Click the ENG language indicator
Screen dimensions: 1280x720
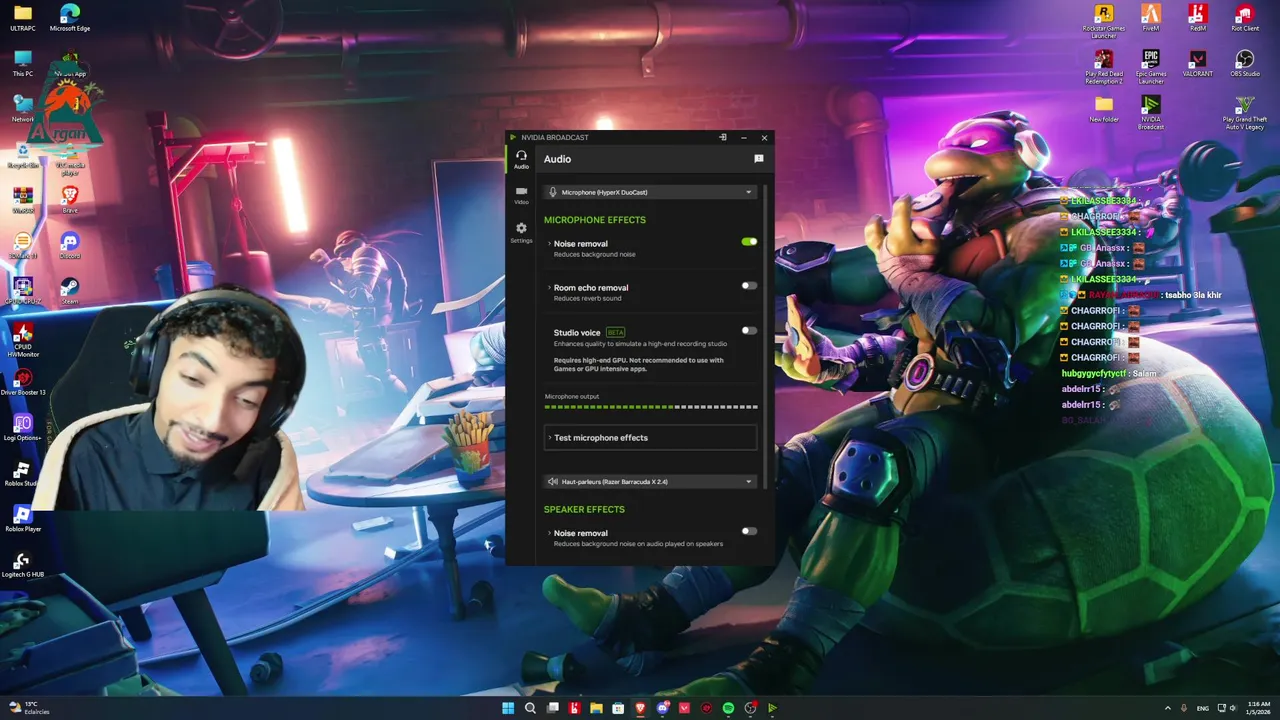tap(1202, 708)
